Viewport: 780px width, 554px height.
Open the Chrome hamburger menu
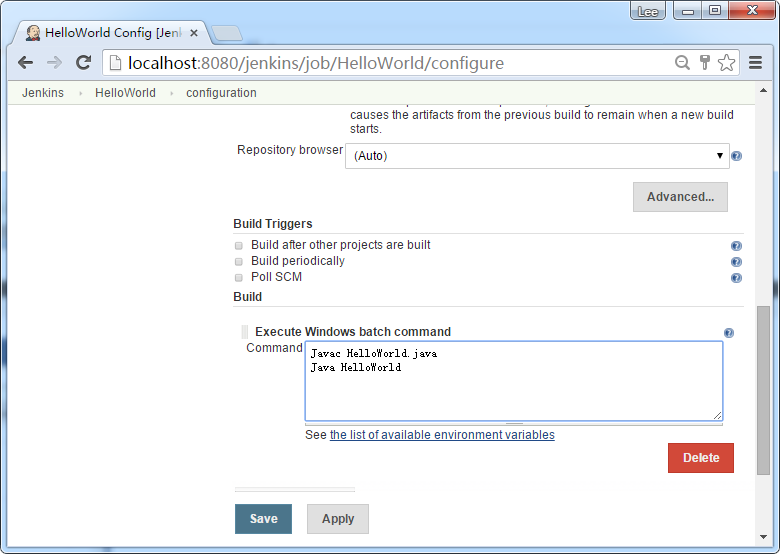pyautogui.click(x=756, y=63)
